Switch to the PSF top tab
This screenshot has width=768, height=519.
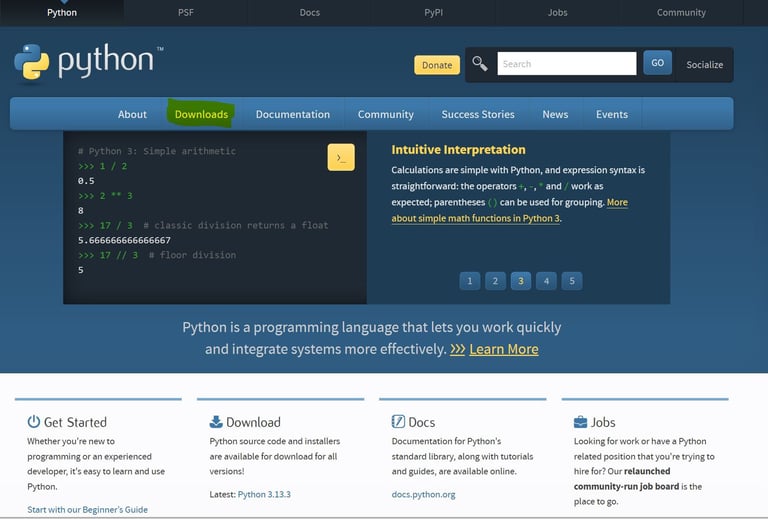[x=186, y=12]
